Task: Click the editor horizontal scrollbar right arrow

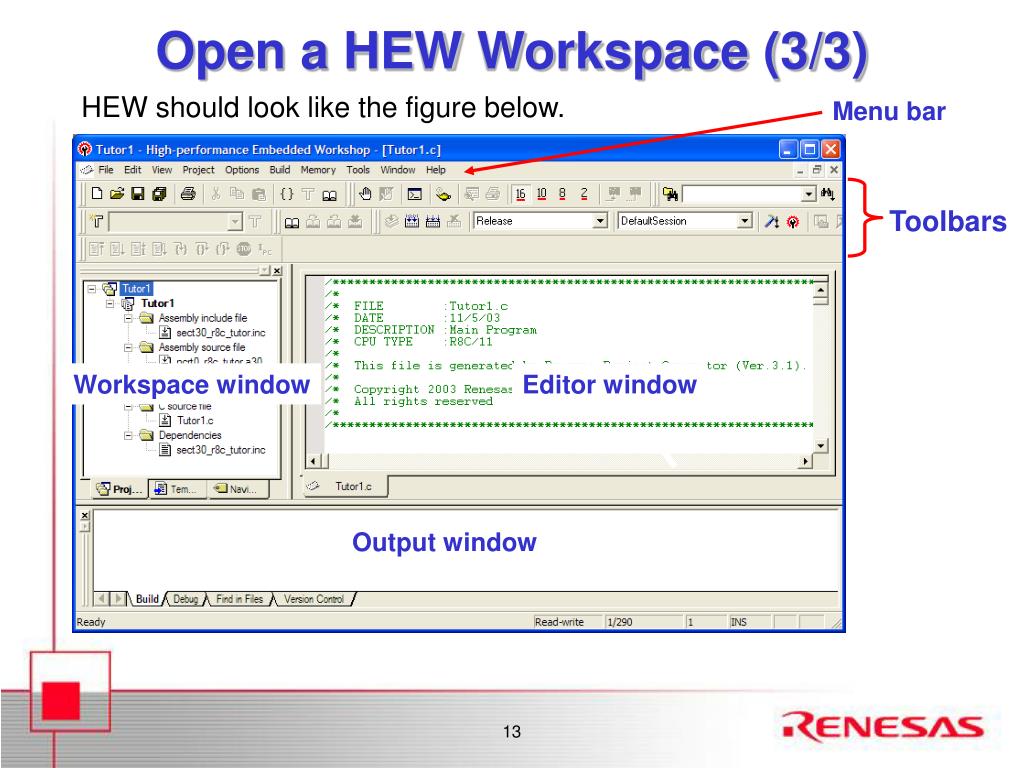Action: pyautogui.click(x=806, y=461)
